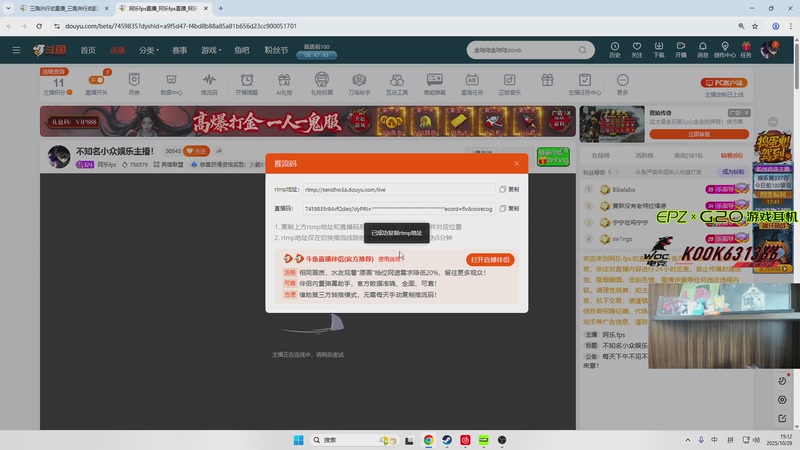Open Steam from the taskbar
Viewport: 800px width, 450px height.
(x=447, y=440)
